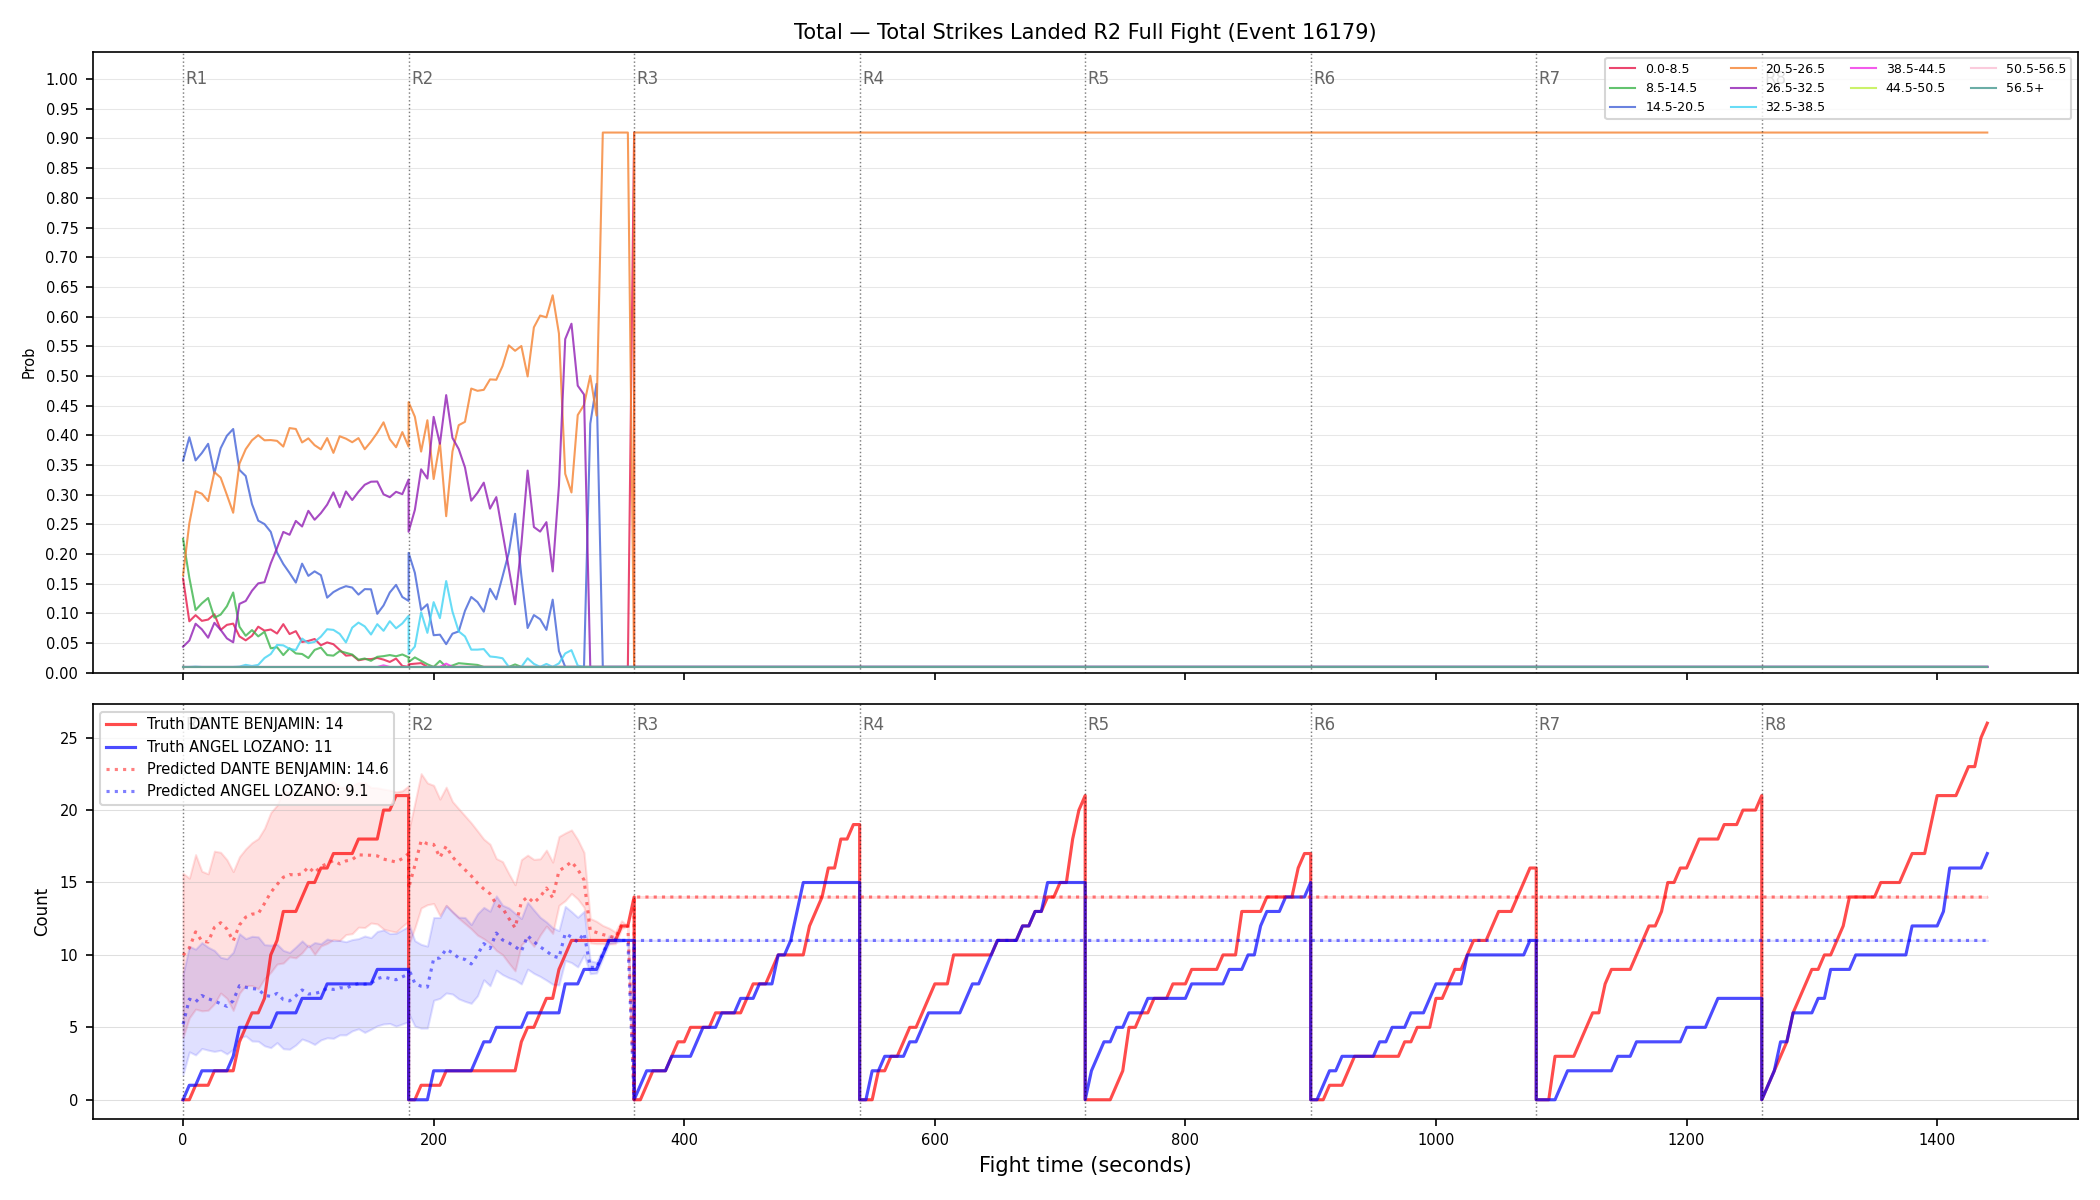Click the 56.5+ legend label
This screenshot has width=2100, height=1200.
pyautogui.click(x=2025, y=88)
